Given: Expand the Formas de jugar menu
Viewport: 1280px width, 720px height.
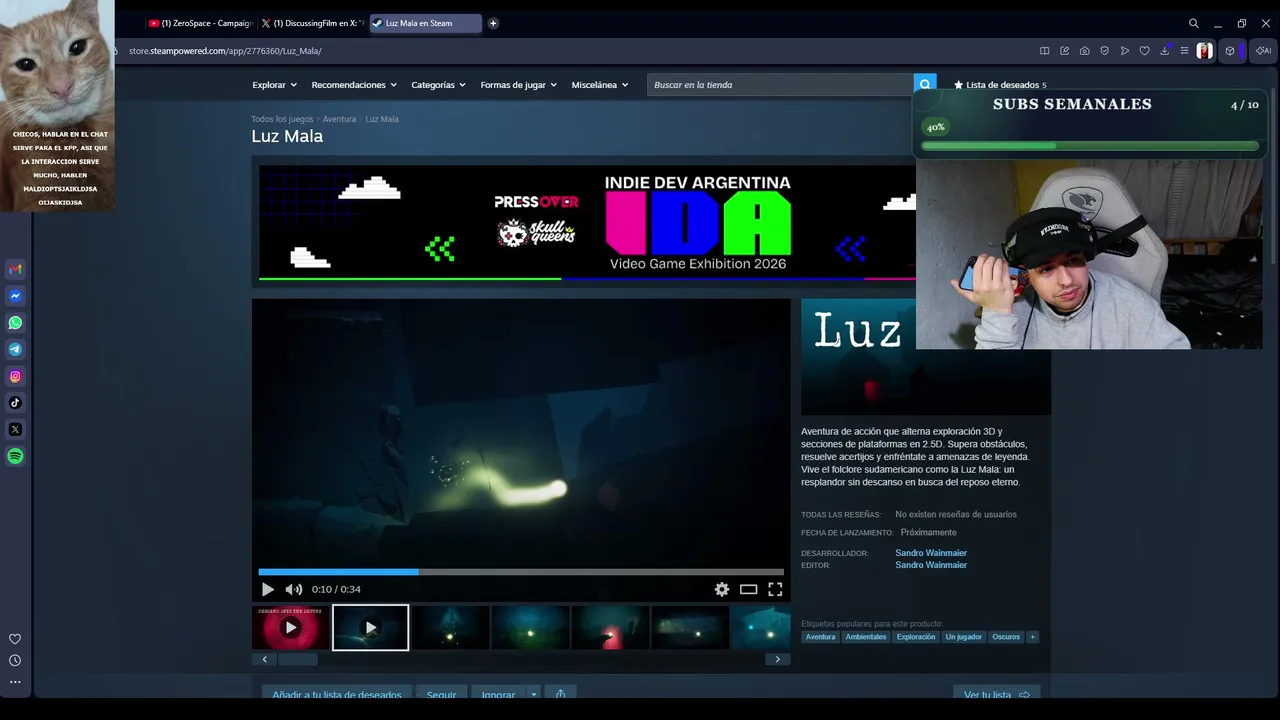Looking at the screenshot, I should (x=519, y=85).
